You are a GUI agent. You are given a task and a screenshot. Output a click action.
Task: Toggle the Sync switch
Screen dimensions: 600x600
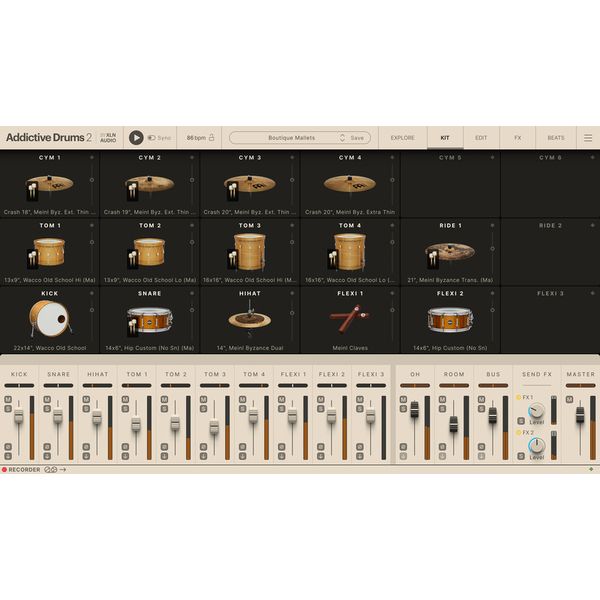tap(152, 138)
